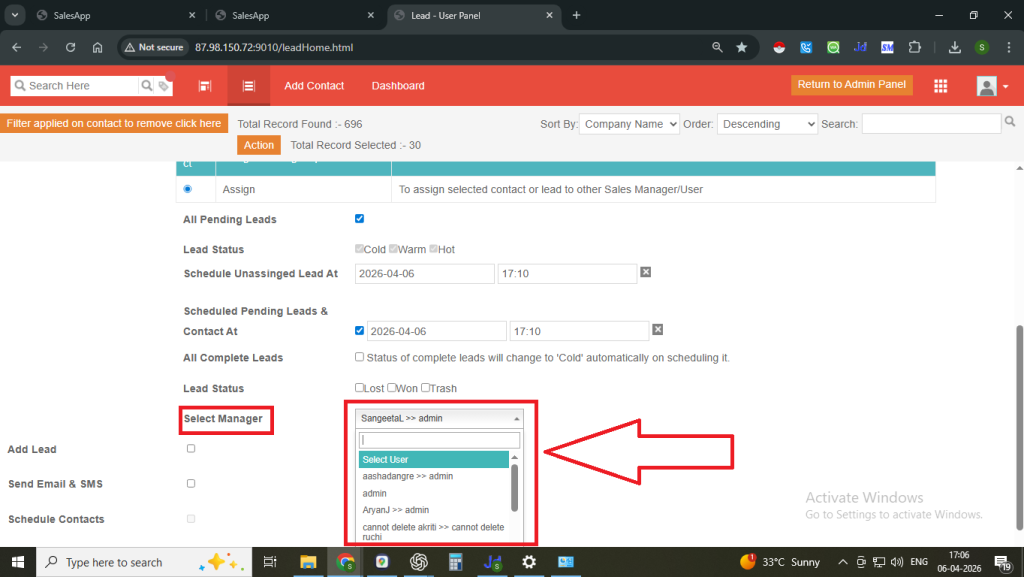Open the user profile avatar menu
Screen dimensions: 1024x577
click(x=991, y=86)
